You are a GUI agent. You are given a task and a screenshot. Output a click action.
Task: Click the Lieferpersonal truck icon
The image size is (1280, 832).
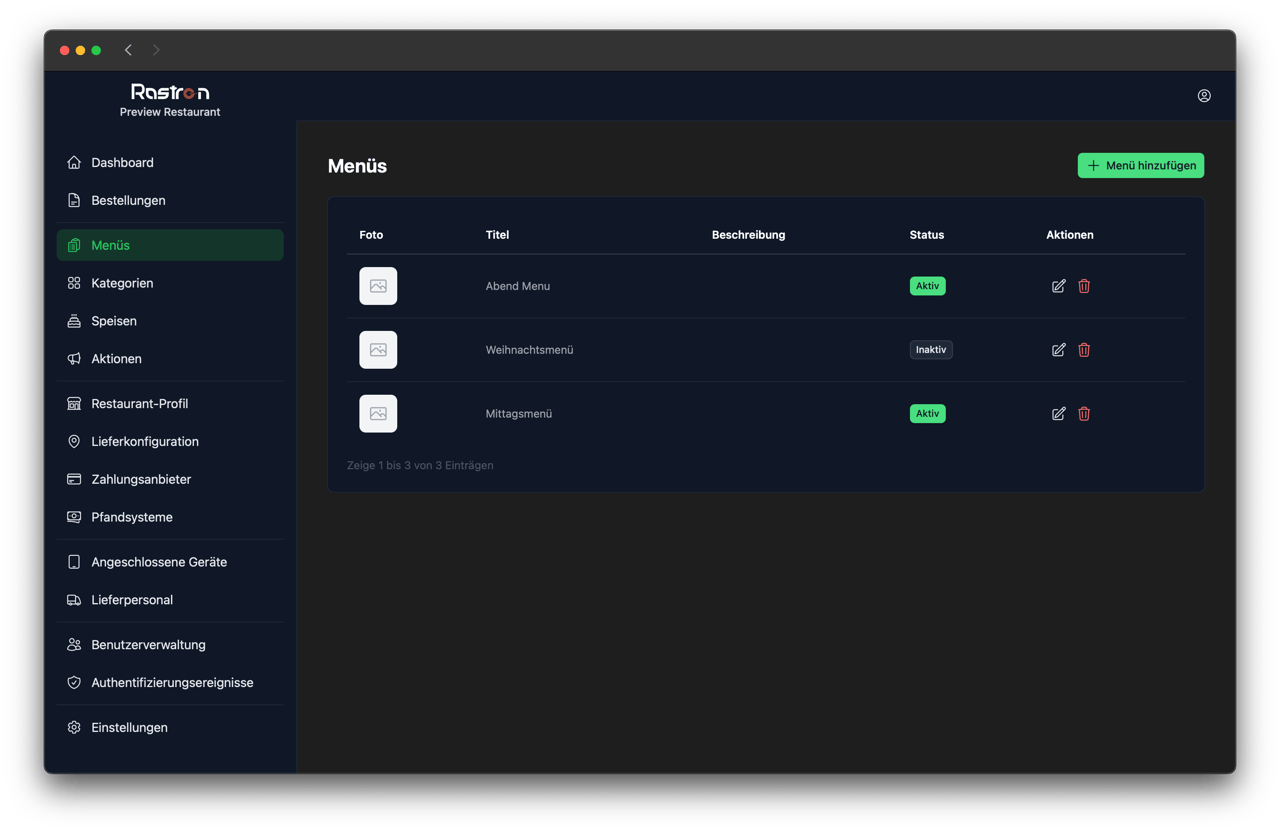(x=74, y=600)
